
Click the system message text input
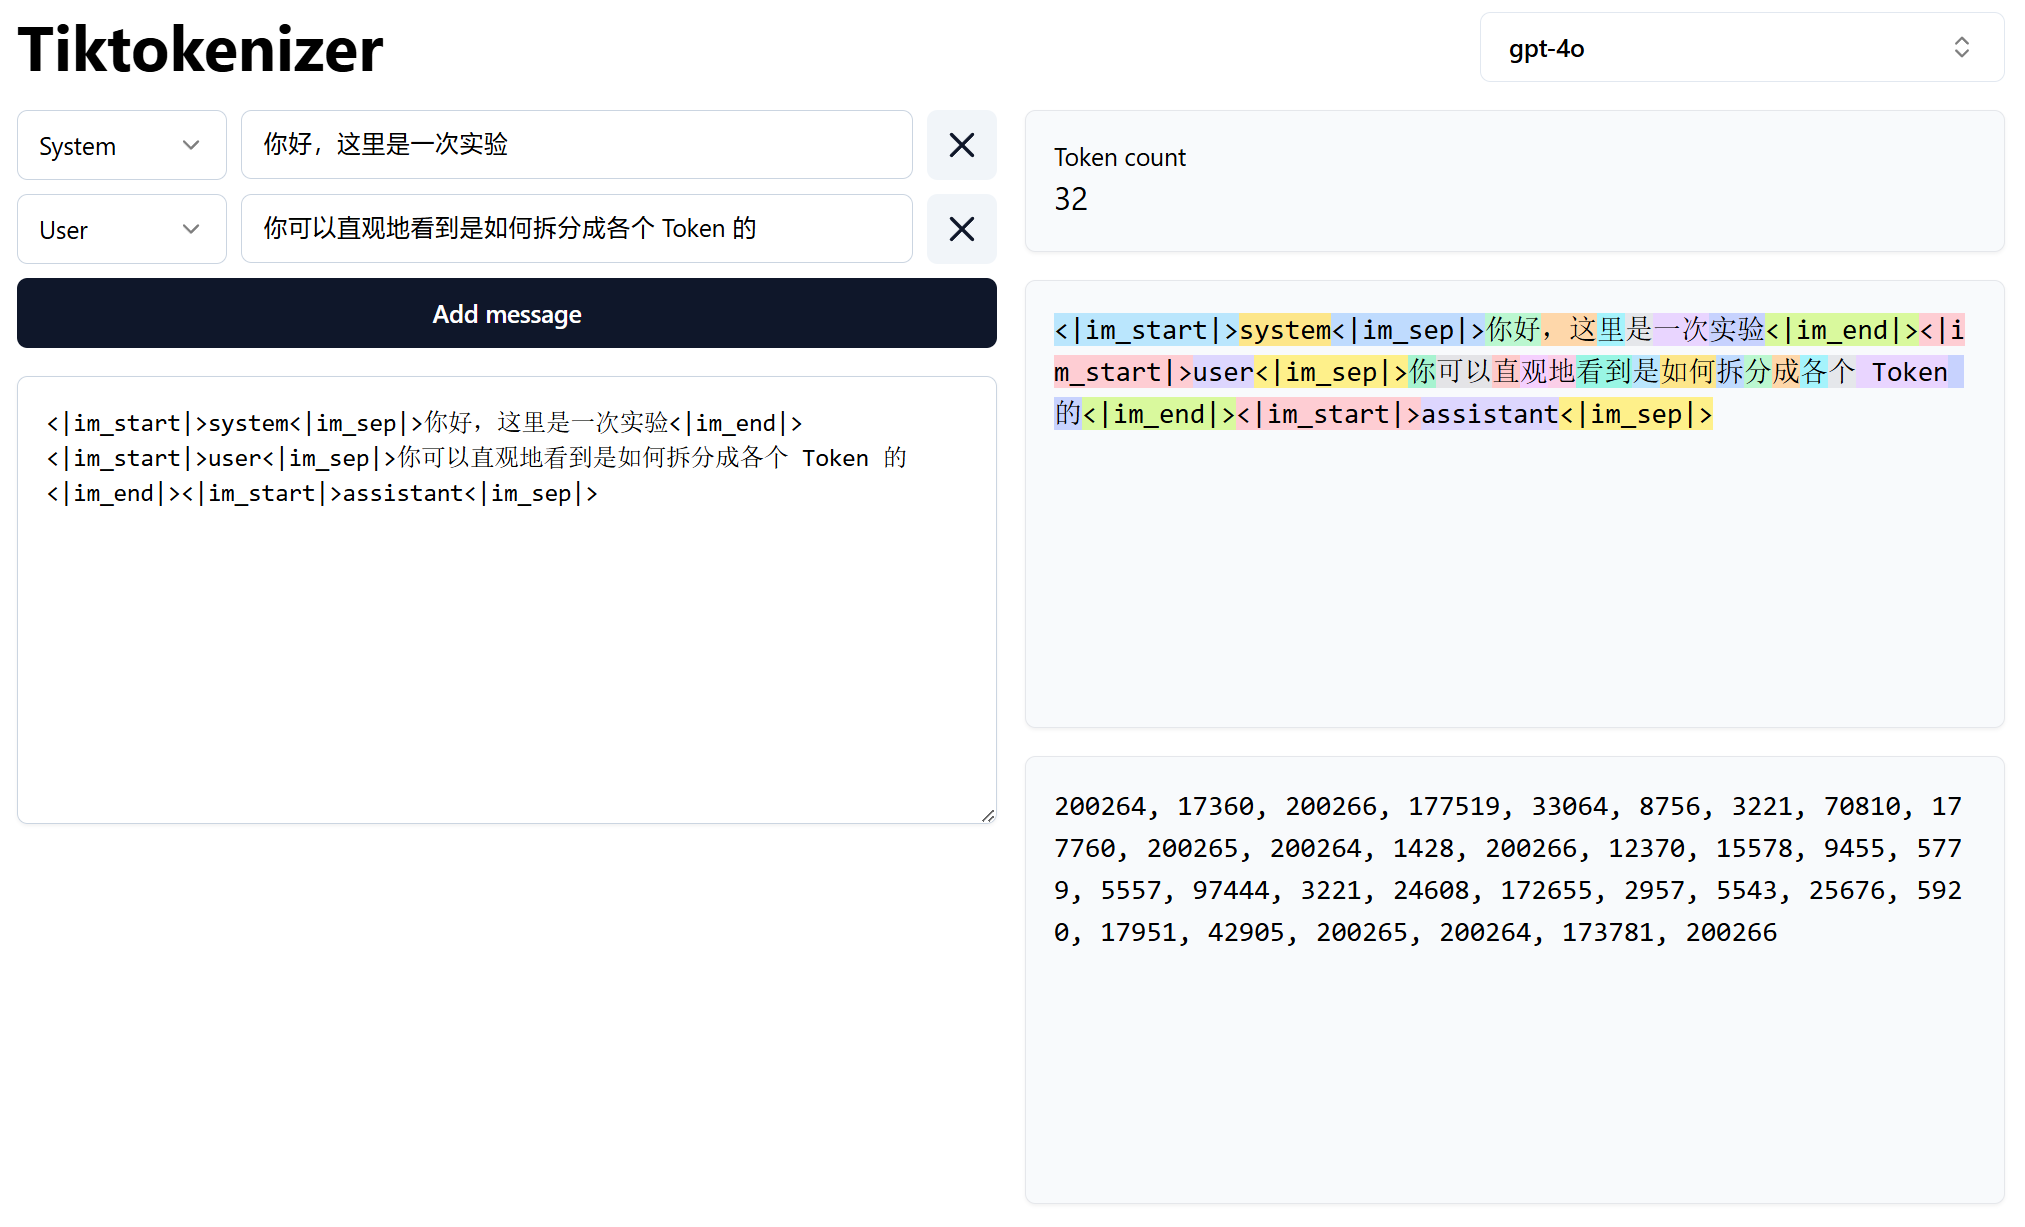tap(576, 145)
